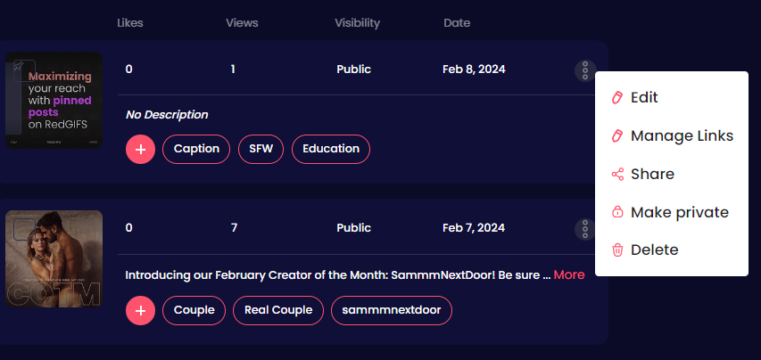This screenshot has width=761, height=360.
Task: Click the Couple tag
Action: pos(194,311)
